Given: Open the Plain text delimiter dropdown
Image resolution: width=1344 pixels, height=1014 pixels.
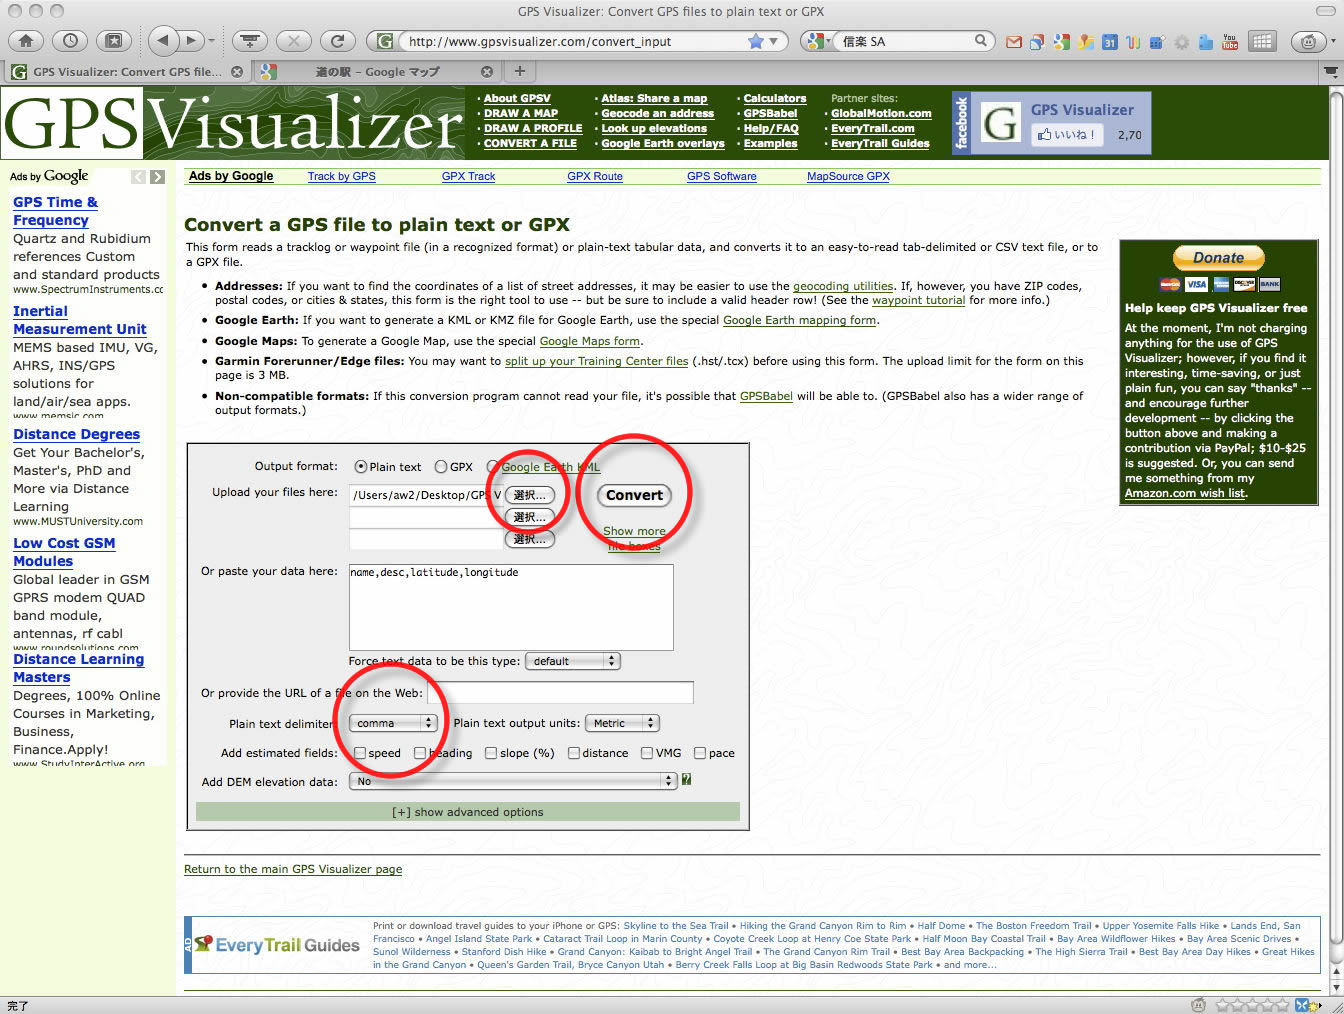Looking at the screenshot, I should tap(393, 723).
